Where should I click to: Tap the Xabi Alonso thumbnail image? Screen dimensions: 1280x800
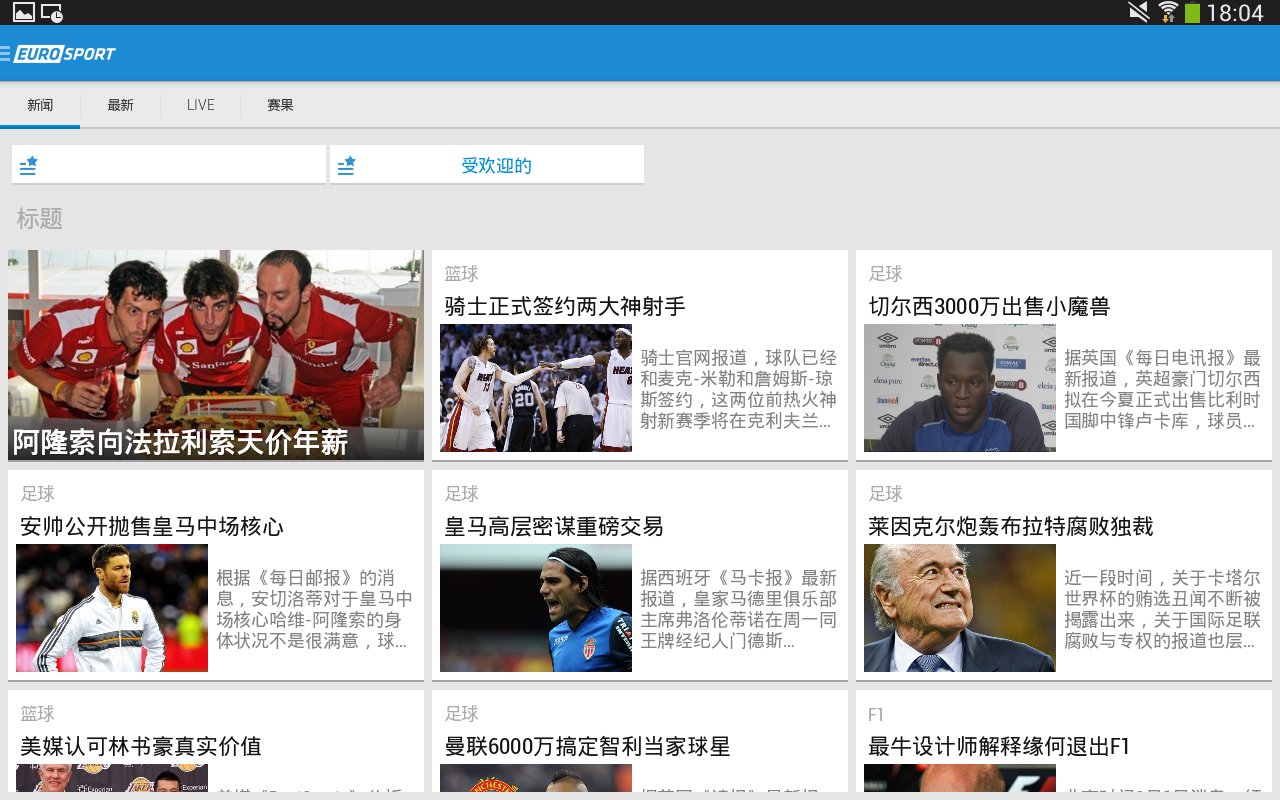[112, 608]
